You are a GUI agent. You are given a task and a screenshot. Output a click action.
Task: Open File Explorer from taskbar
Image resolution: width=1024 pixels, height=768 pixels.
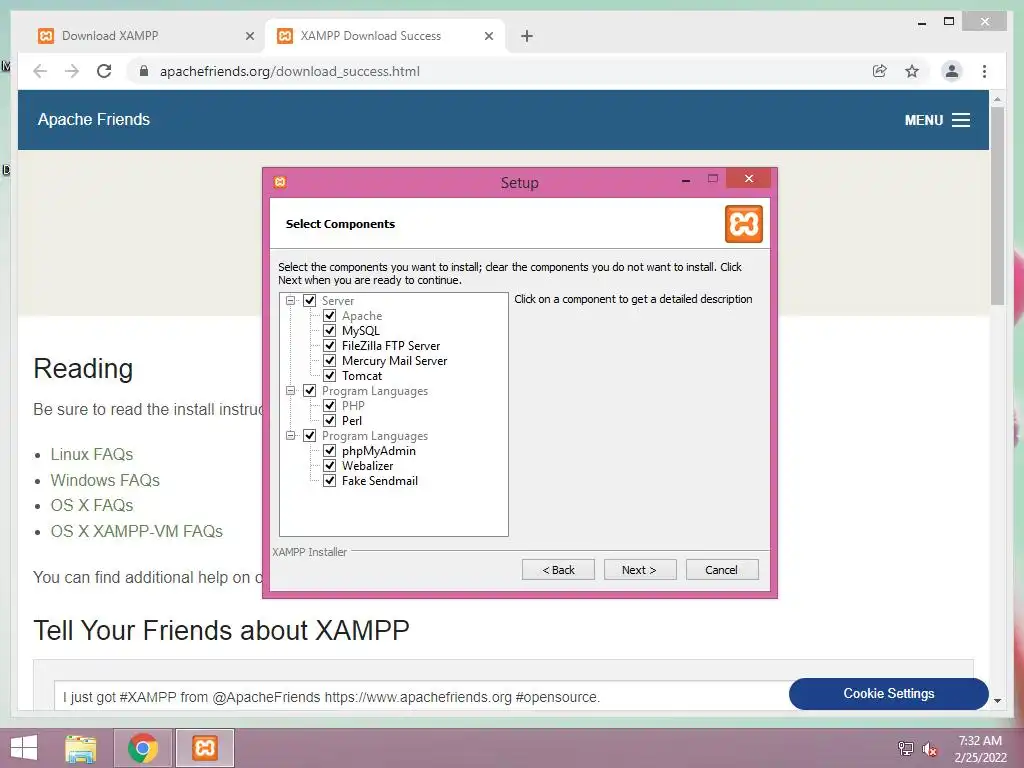[81, 748]
